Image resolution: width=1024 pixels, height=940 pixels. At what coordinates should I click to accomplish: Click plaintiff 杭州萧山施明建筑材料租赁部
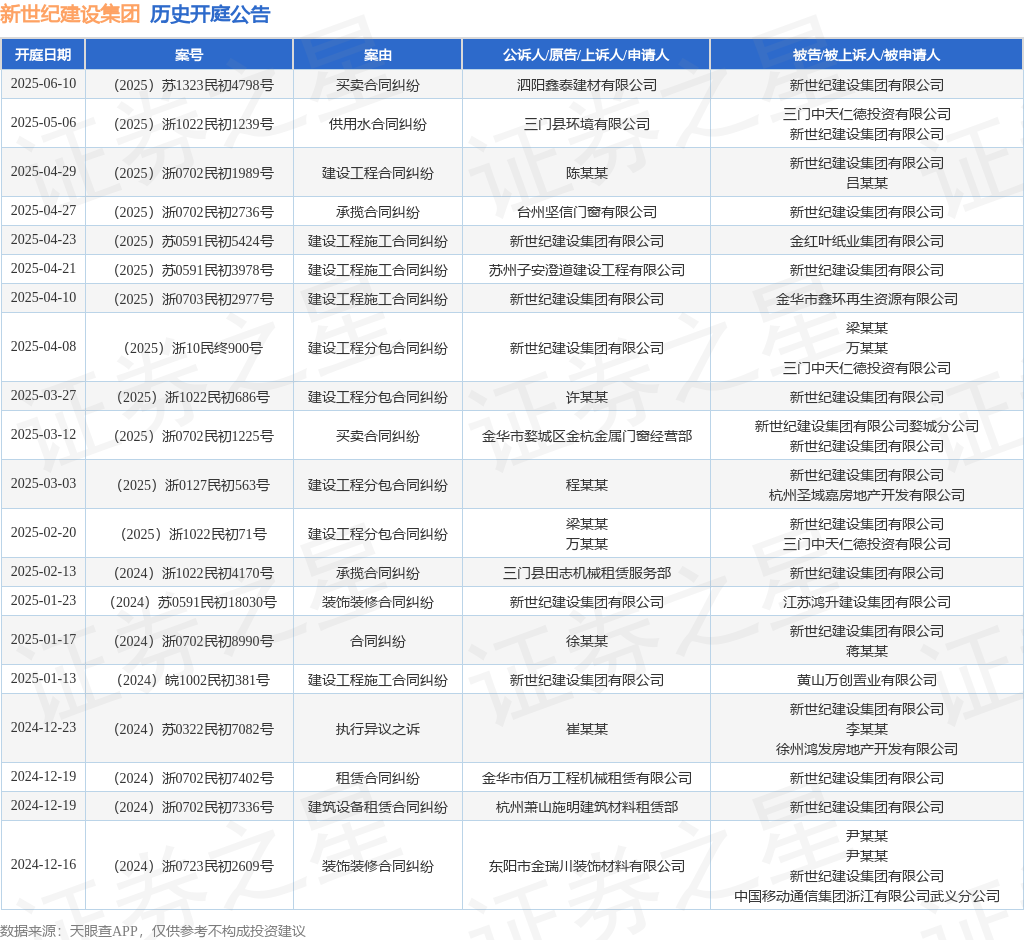point(586,807)
